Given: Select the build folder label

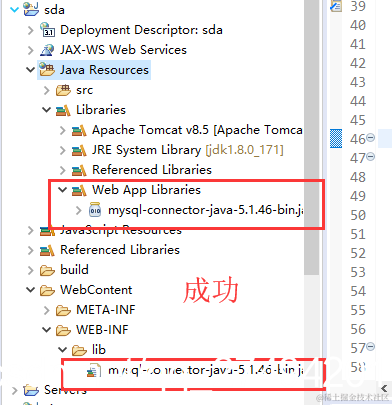Looking at the screenshot, I should (x=74, y=270).
